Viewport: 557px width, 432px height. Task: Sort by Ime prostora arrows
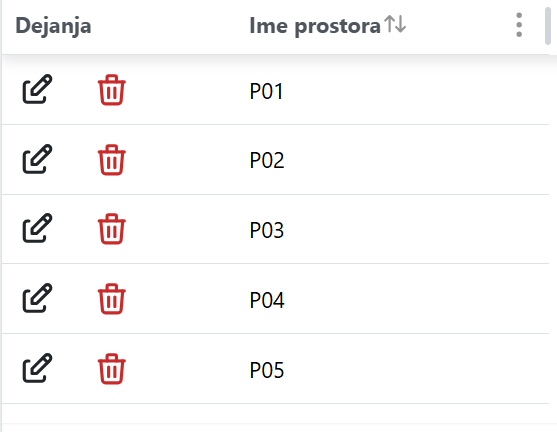pos(395,24)
